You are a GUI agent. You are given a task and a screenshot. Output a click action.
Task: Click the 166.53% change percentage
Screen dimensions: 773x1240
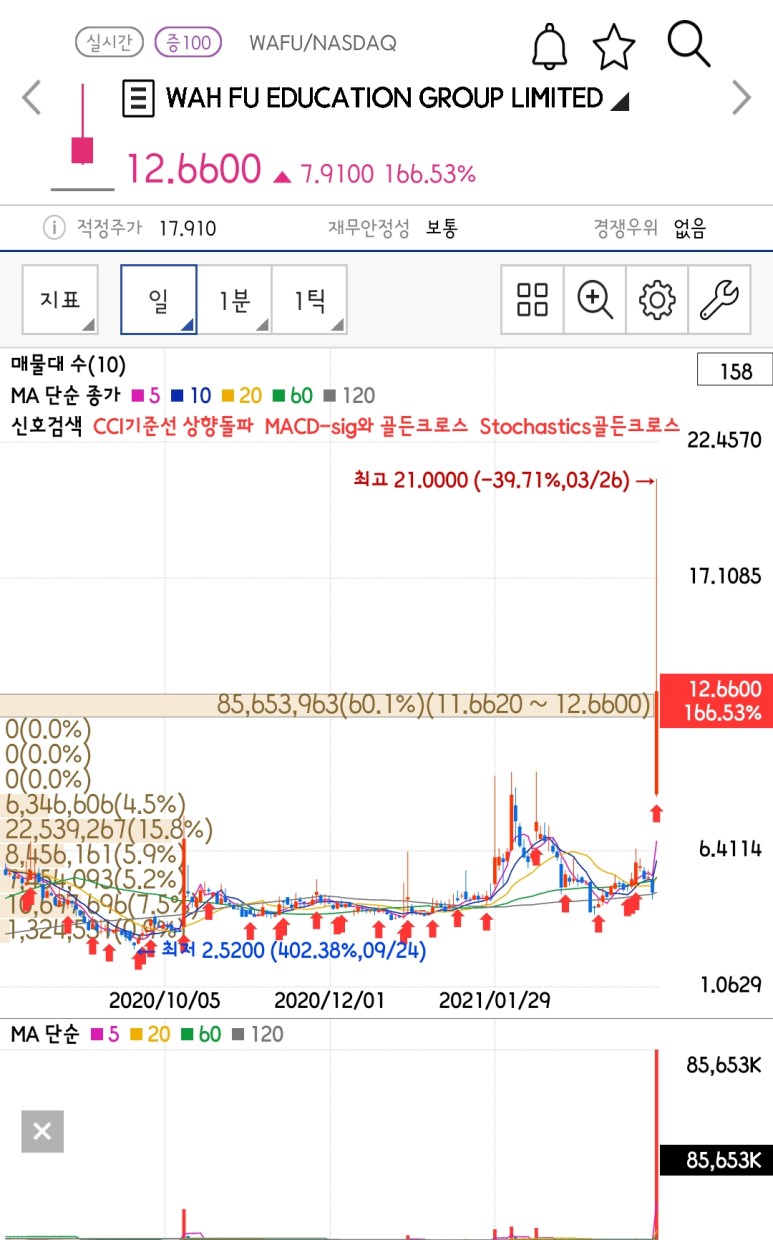point(430,174)
